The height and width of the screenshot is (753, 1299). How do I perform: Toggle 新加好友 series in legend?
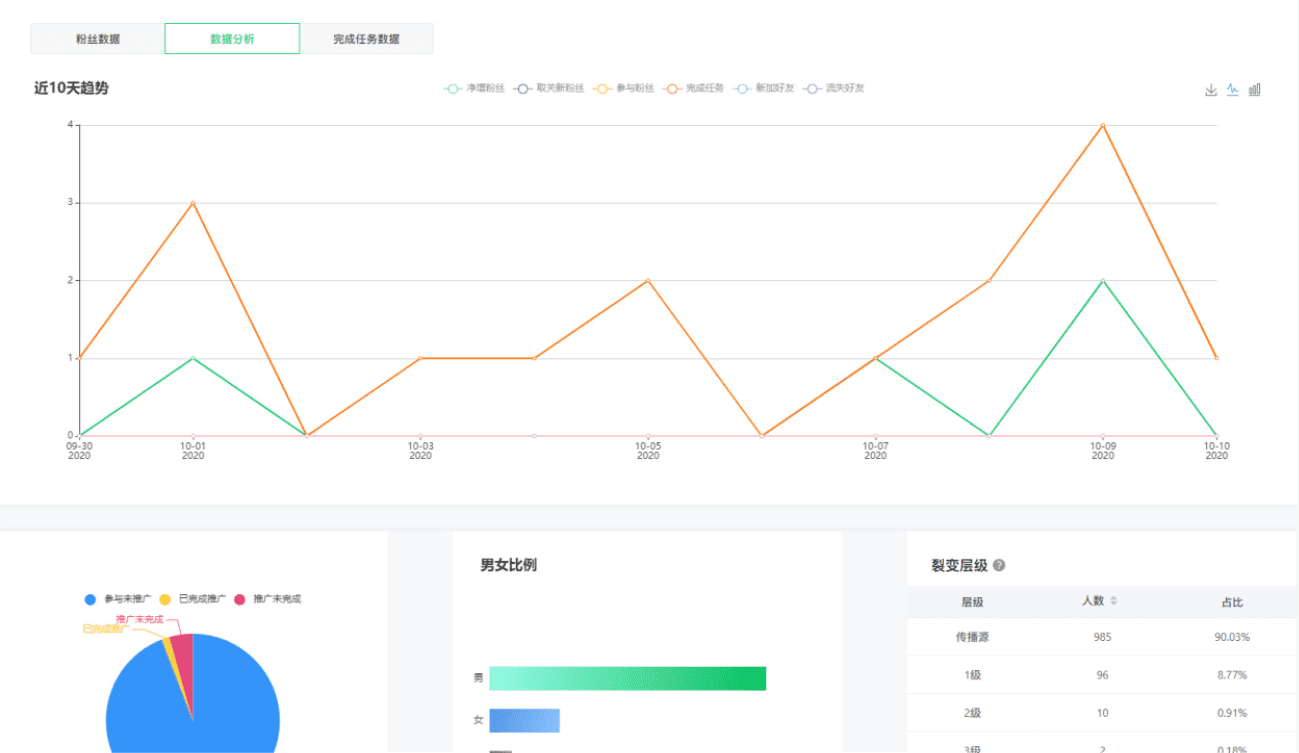click(764, 88)
